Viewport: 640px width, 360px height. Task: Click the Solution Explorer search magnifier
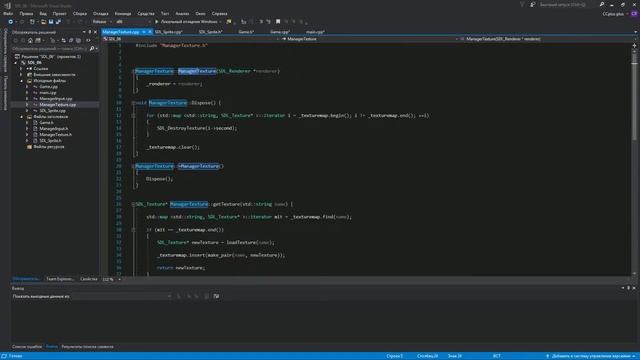pyautogui.click(x=92, y=49)
